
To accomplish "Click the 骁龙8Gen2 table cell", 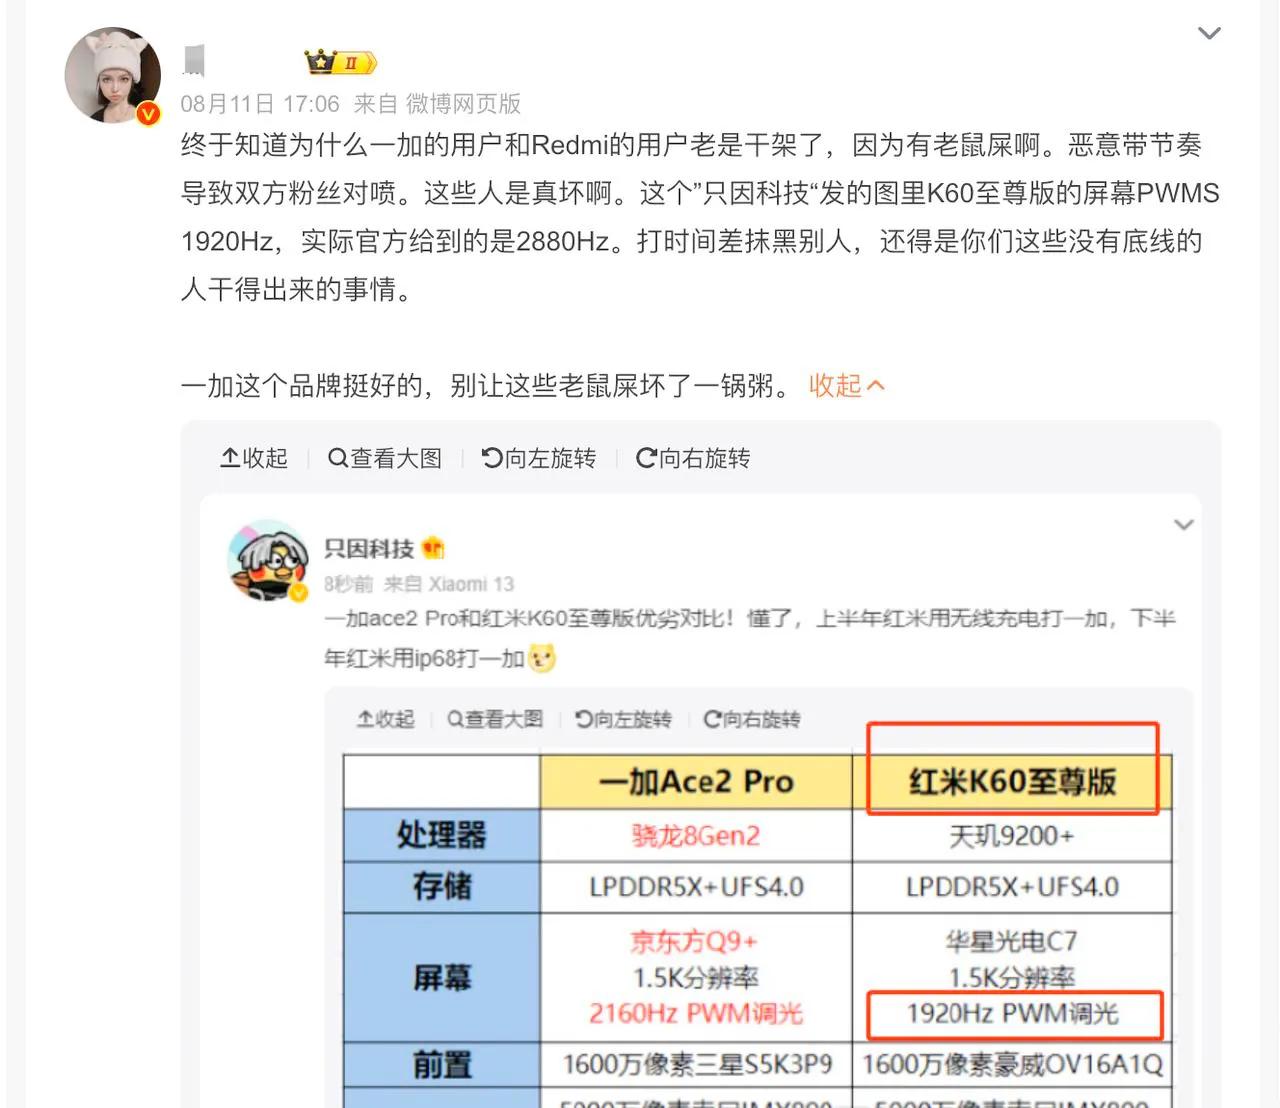I will [696, 835].
